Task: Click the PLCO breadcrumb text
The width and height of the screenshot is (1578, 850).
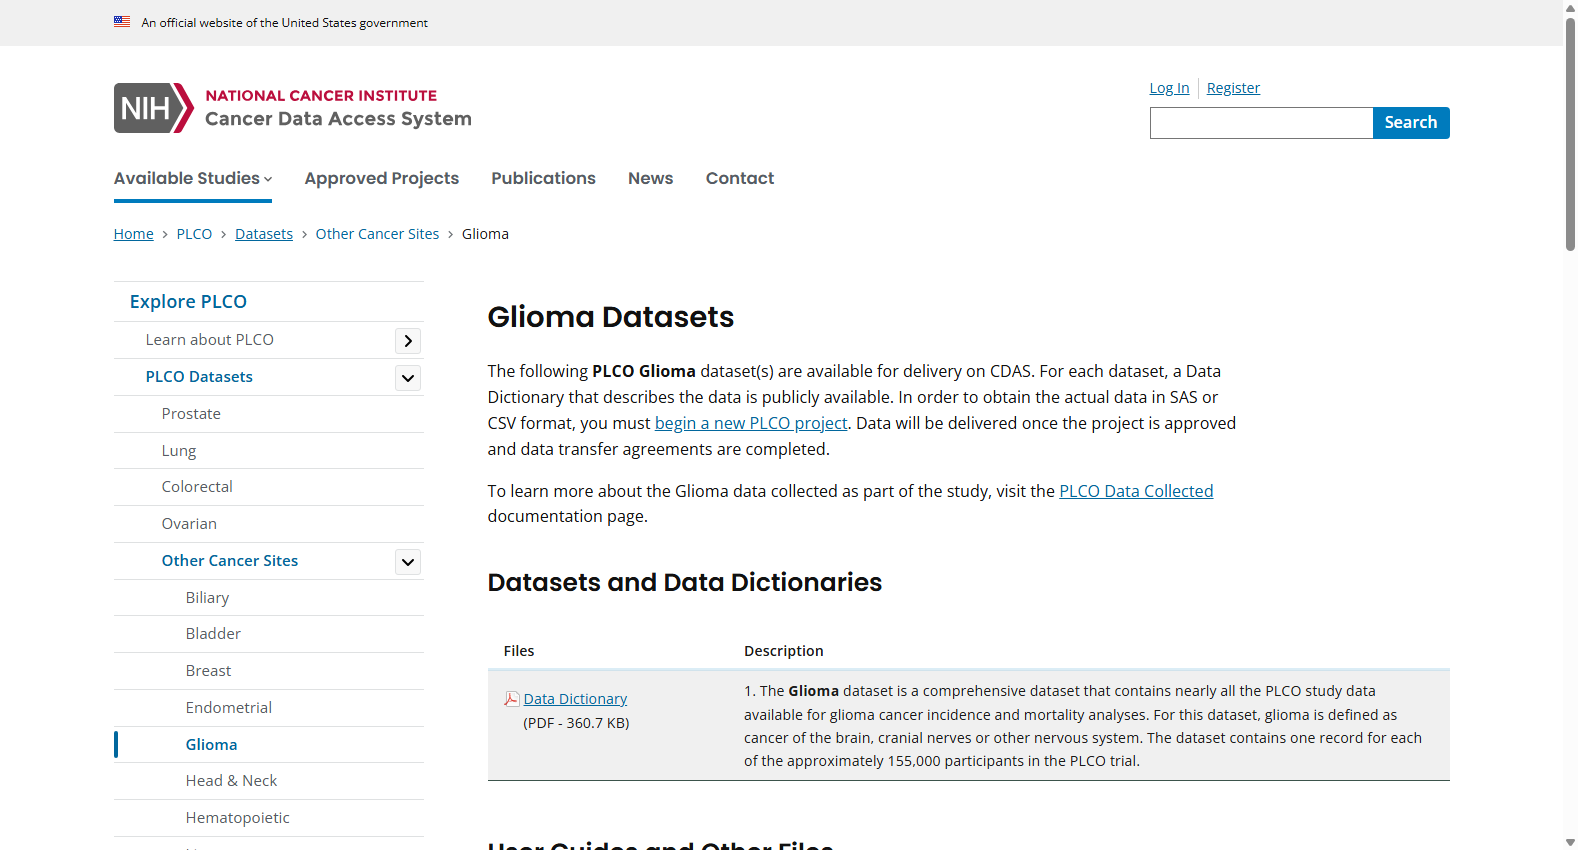Action: point(194,234)
